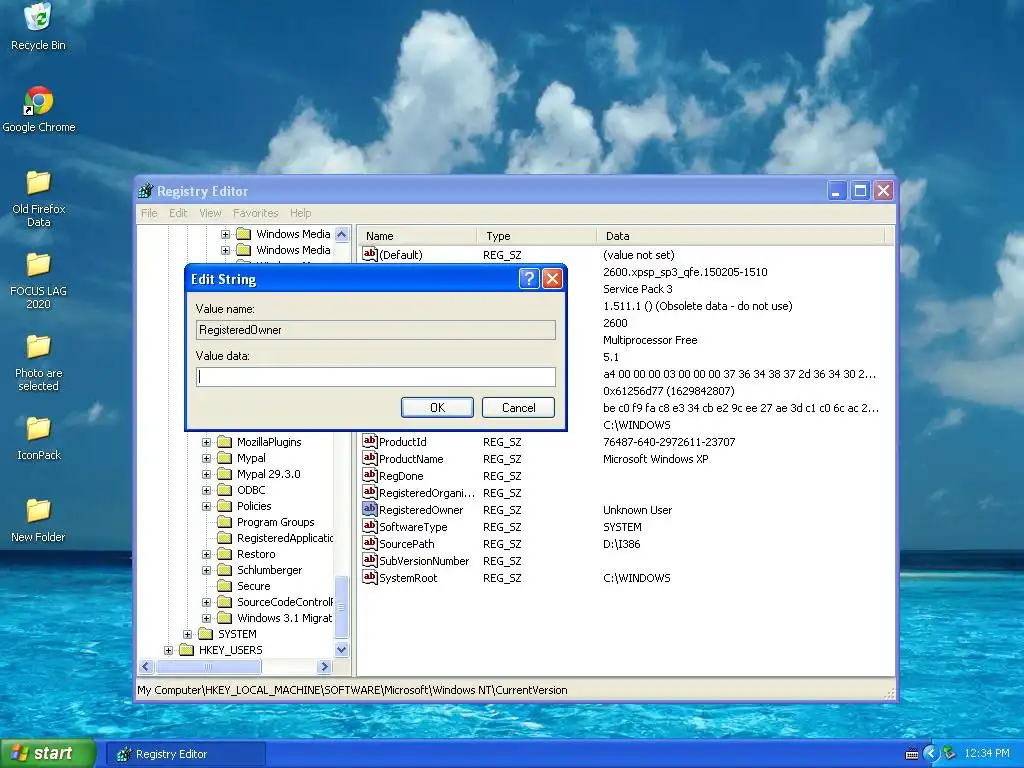The height and width of the screenshot is (768, 1024).
Task: Click the tray show-hidden-icons arrow
Action: tap(931, 754)
